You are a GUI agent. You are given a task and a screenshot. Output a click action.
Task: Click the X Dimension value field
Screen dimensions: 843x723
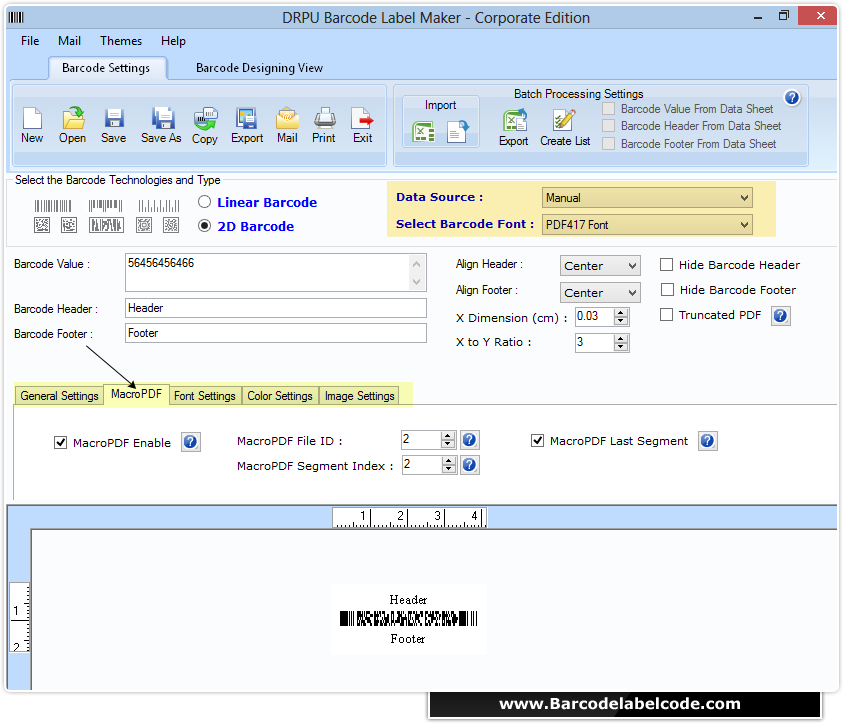point(594,316)
